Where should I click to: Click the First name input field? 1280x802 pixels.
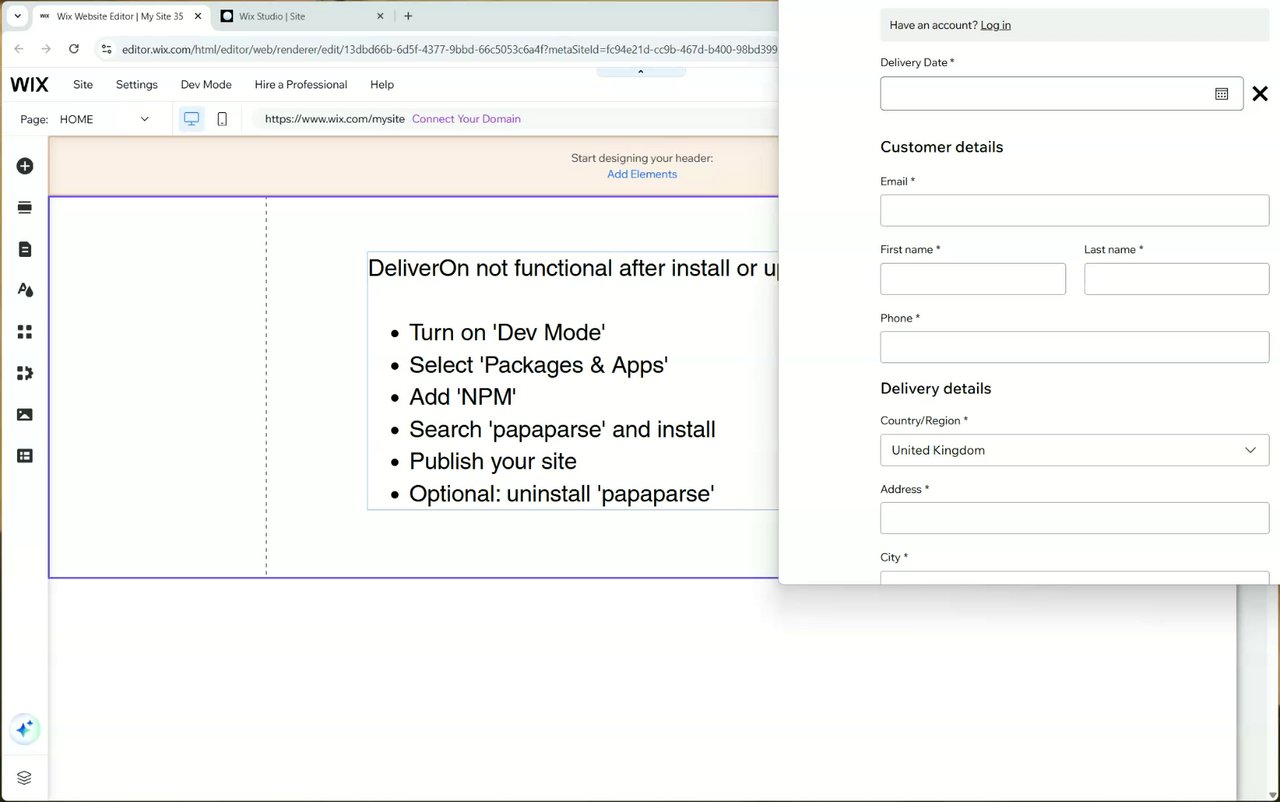(x=973, y=279)
